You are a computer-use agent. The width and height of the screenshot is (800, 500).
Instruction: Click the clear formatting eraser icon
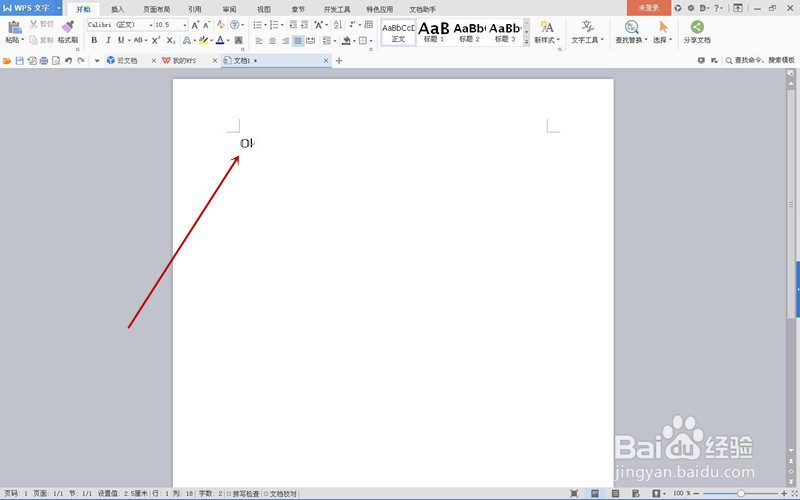220,24
